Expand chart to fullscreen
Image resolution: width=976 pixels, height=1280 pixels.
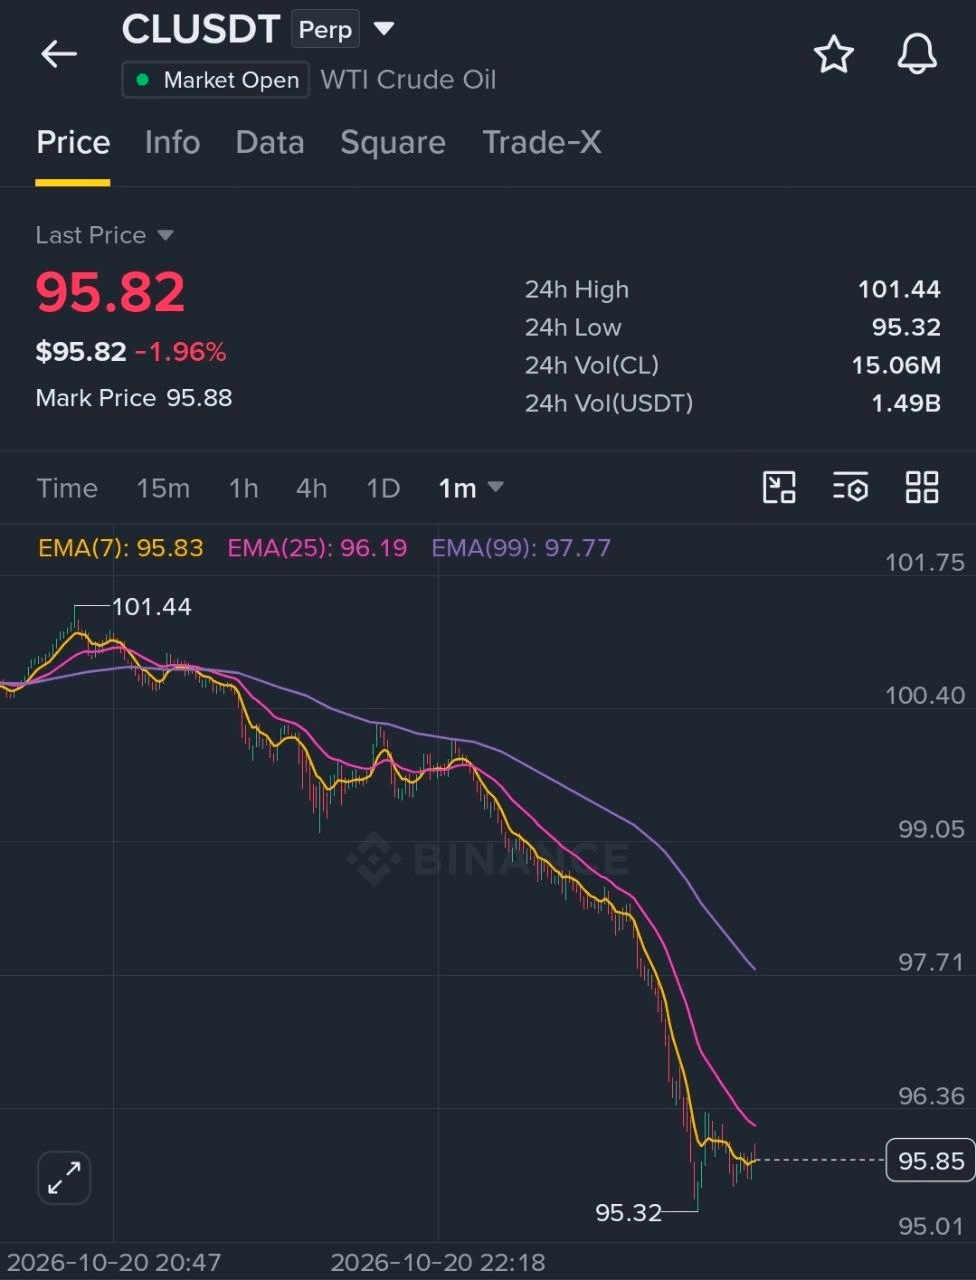[x=64, y=1177]
